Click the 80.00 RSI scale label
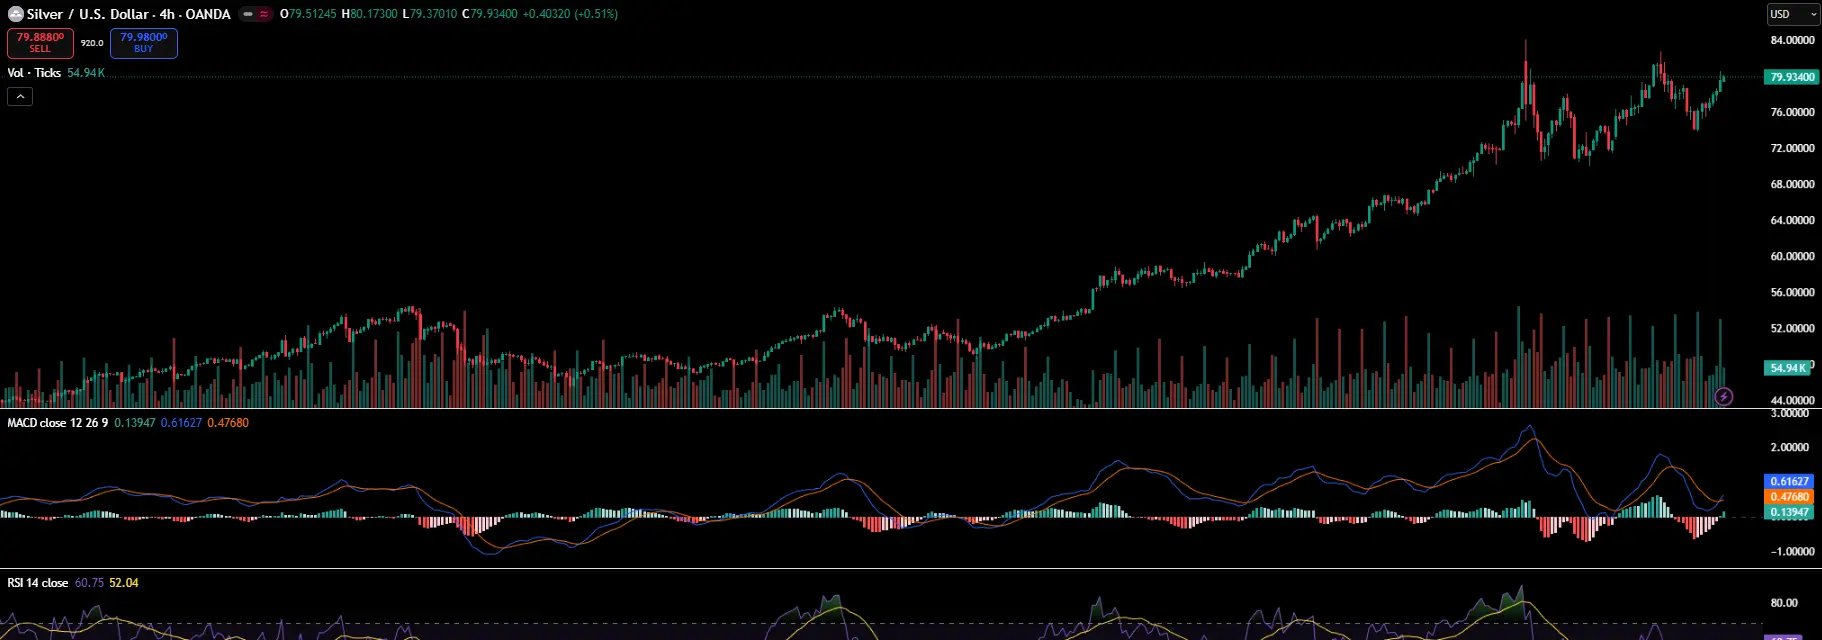 click(1784, 603)
